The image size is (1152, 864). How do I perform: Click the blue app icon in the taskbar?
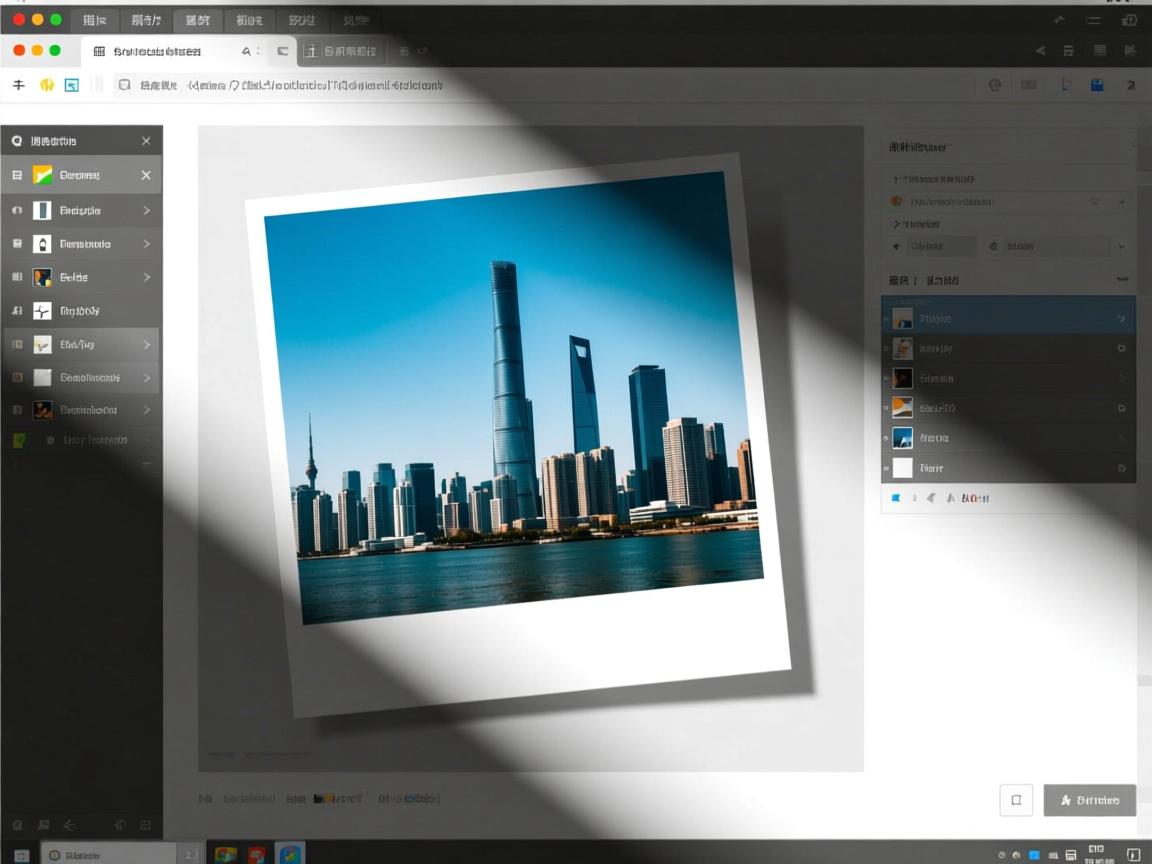[x=290, y=854]
